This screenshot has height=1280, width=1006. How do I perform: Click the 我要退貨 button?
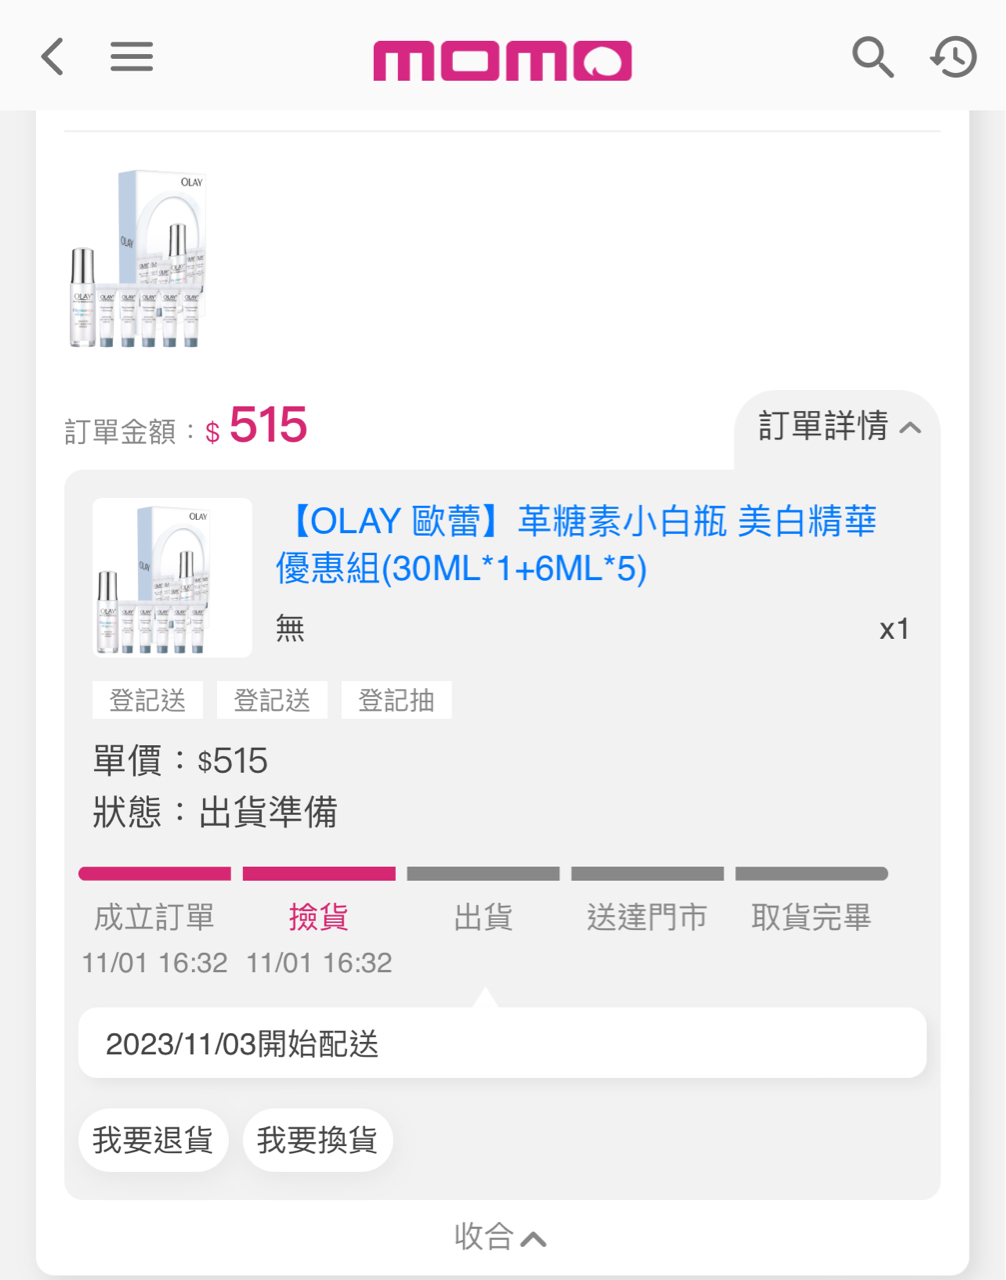pos(153,1140)
